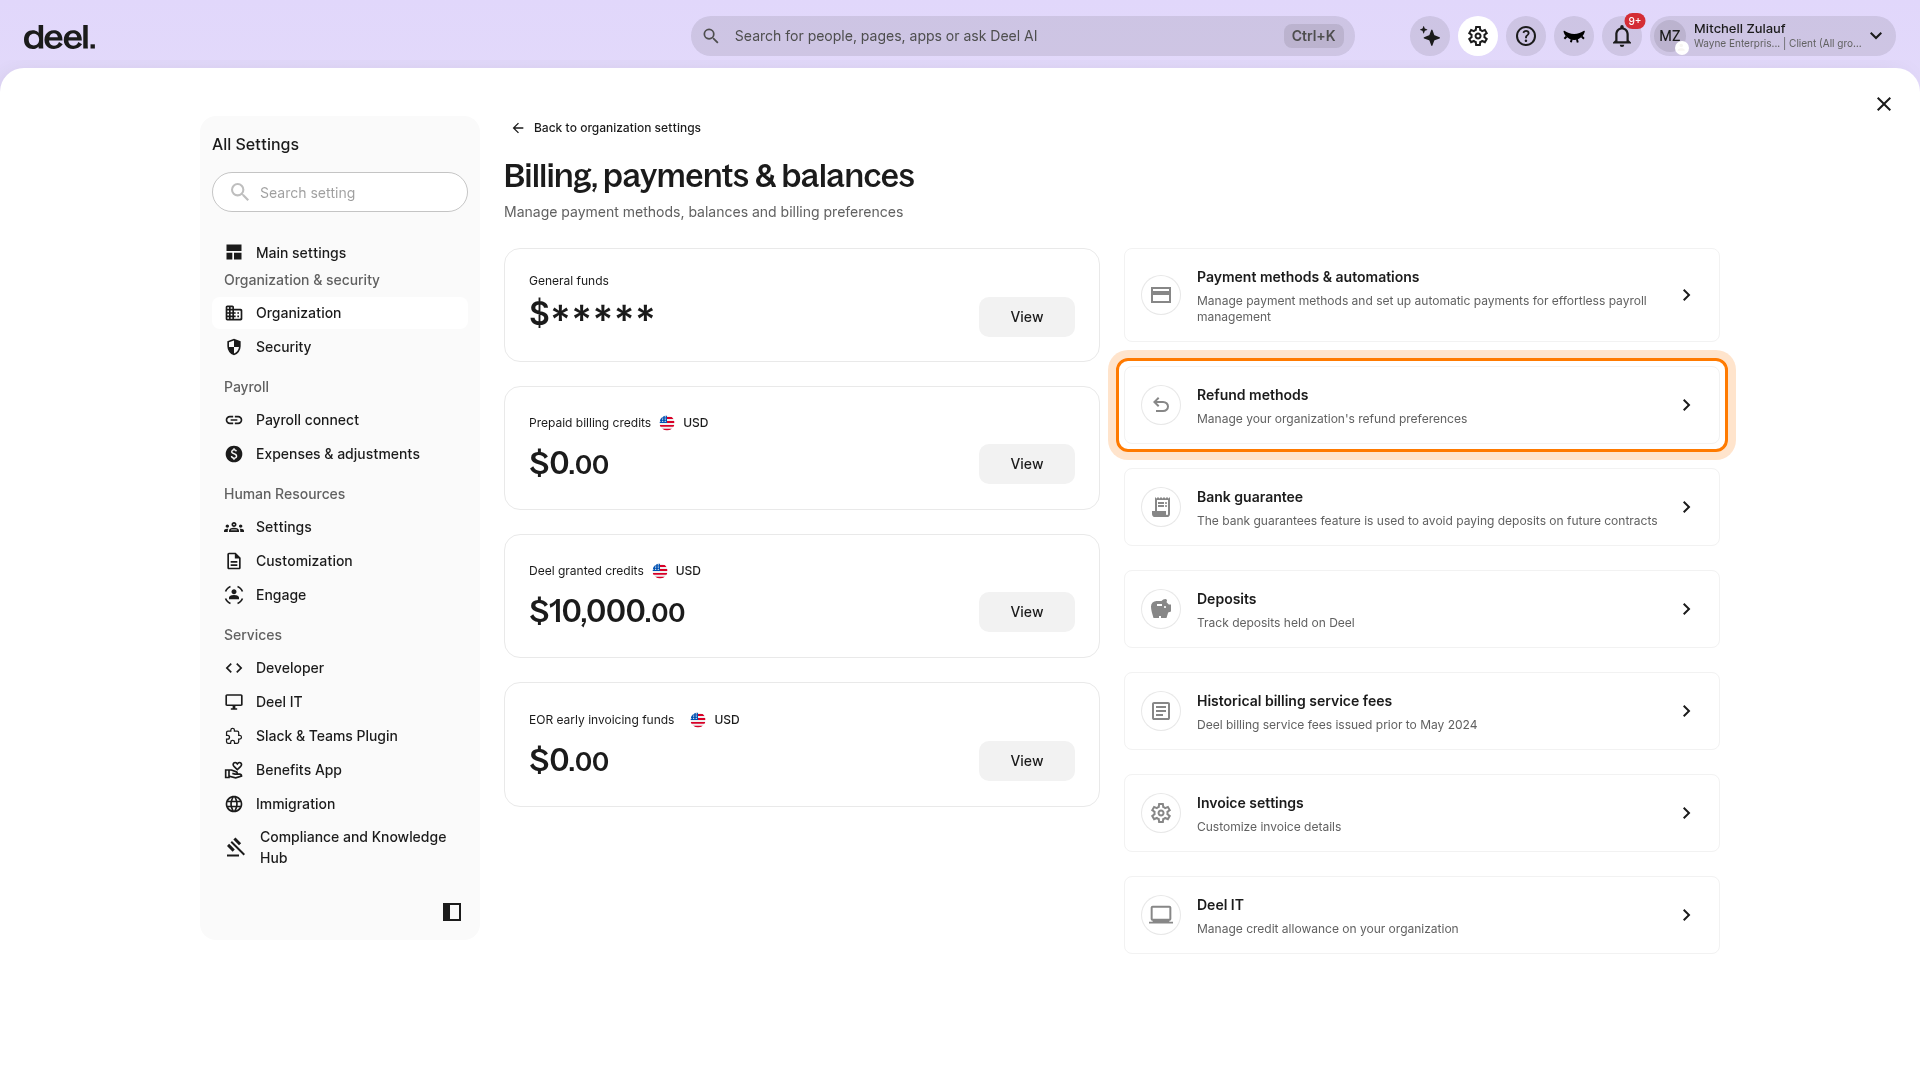The width and height of the screenshot is (1920, 1080).
Task: View General funds balance
Action: [1027, 317]
